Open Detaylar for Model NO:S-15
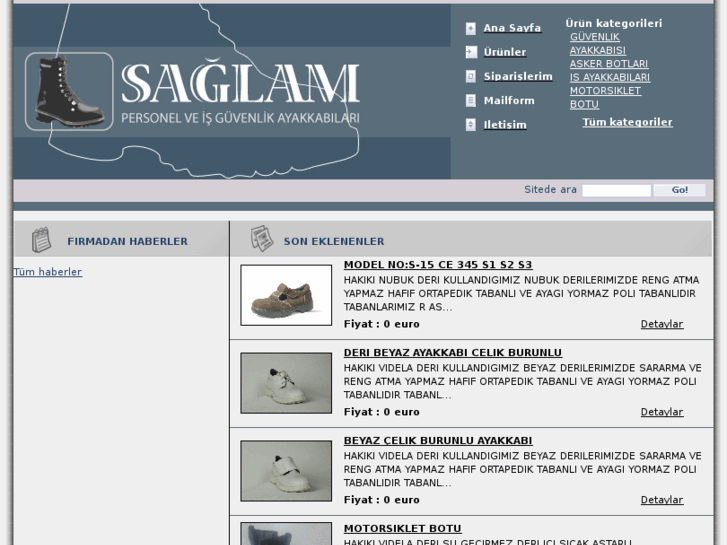This screenshot has height=545, width=727. tap(662, 324)
